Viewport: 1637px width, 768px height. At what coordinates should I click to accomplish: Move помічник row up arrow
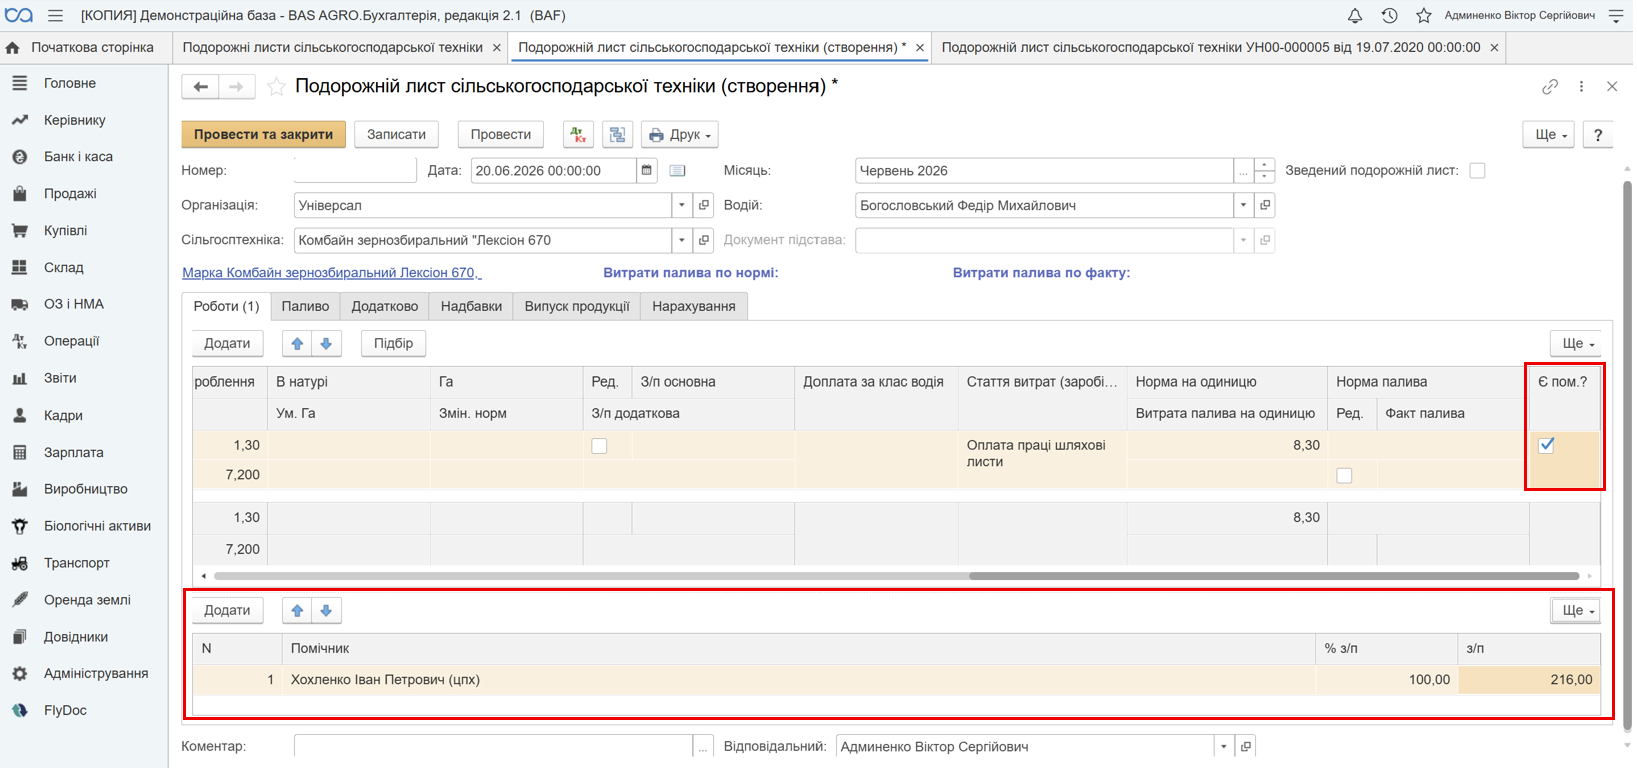pos(297,610)
